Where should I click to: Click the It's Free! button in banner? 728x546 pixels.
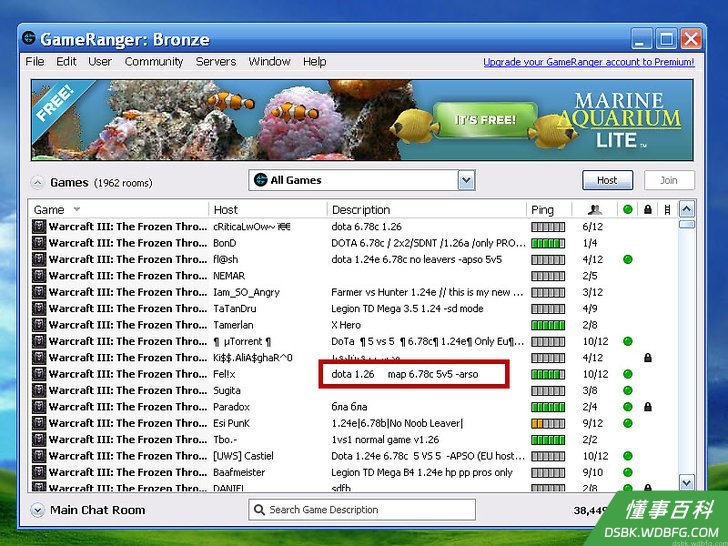point(485,120)
